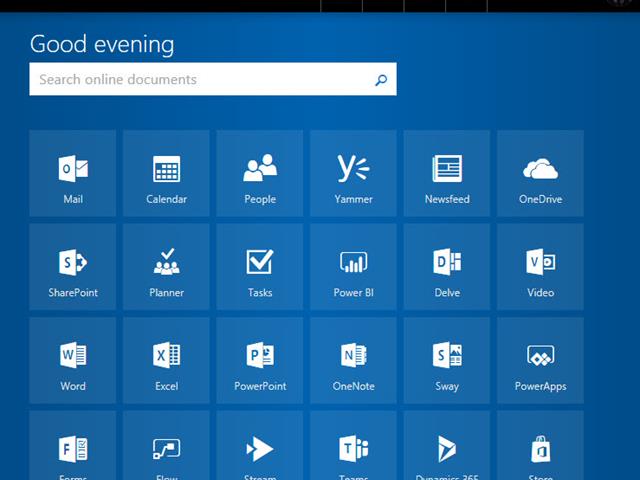Open the Calendar app tile
Image resolution: width=640 pixels, height=480 pixels.
pyautogui.click(x=166, y=173)
